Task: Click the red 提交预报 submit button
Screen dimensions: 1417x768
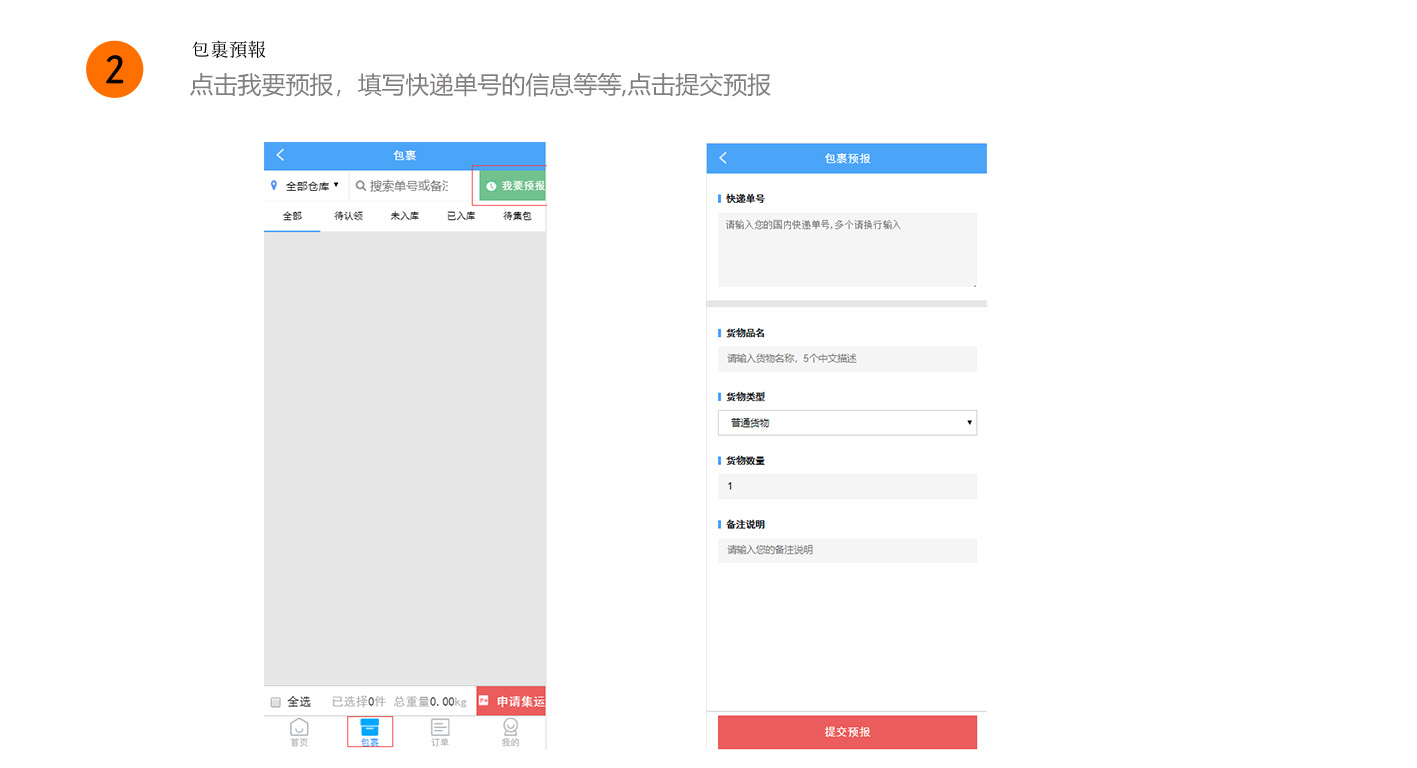Action: tap(847, 732)
